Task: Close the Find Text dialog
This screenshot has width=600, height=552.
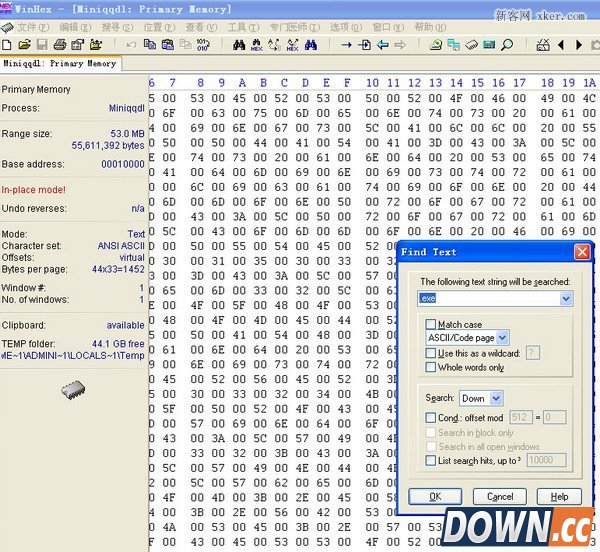Action: (x=581, y=252)
